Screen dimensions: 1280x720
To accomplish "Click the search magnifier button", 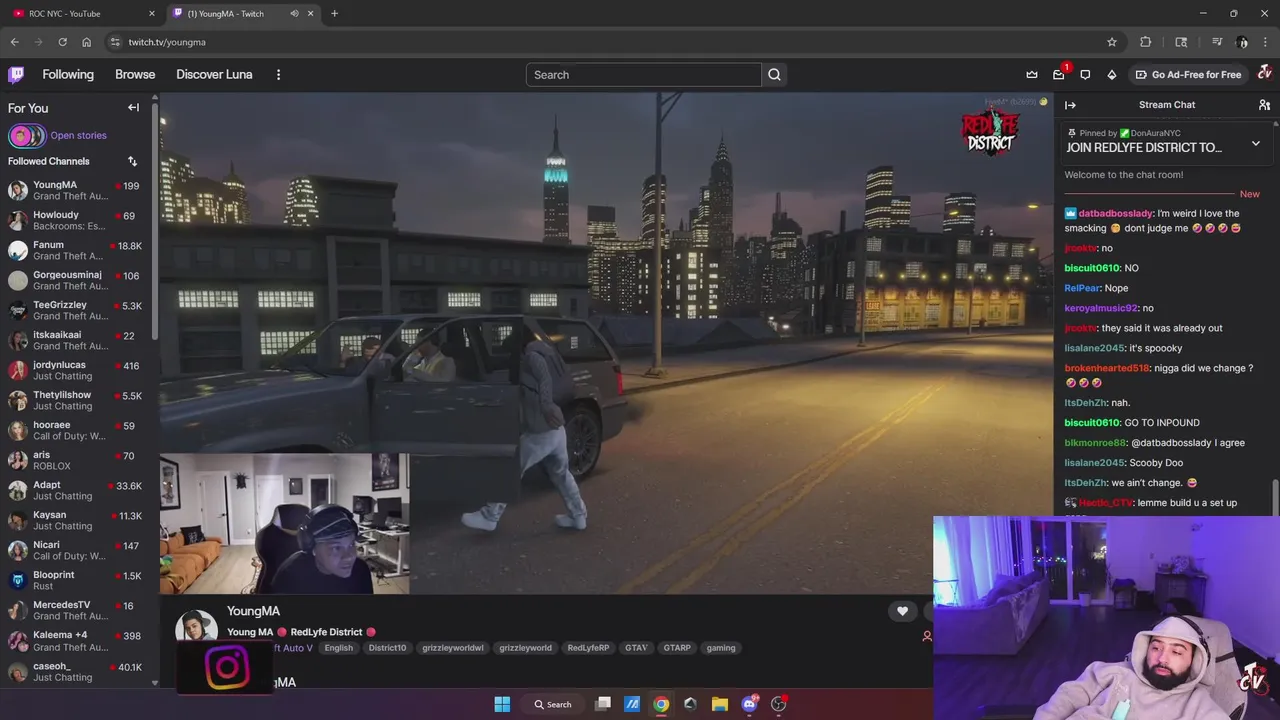I will tap(774, 74).
